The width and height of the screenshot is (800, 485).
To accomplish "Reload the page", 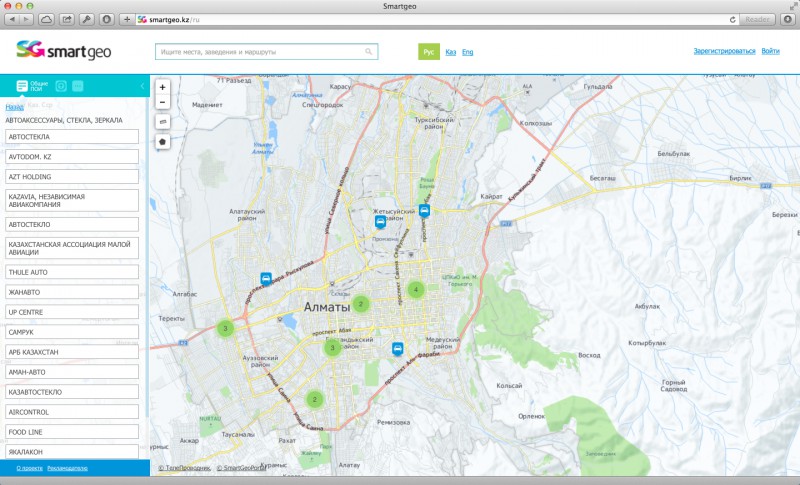I will coord(733,19).
